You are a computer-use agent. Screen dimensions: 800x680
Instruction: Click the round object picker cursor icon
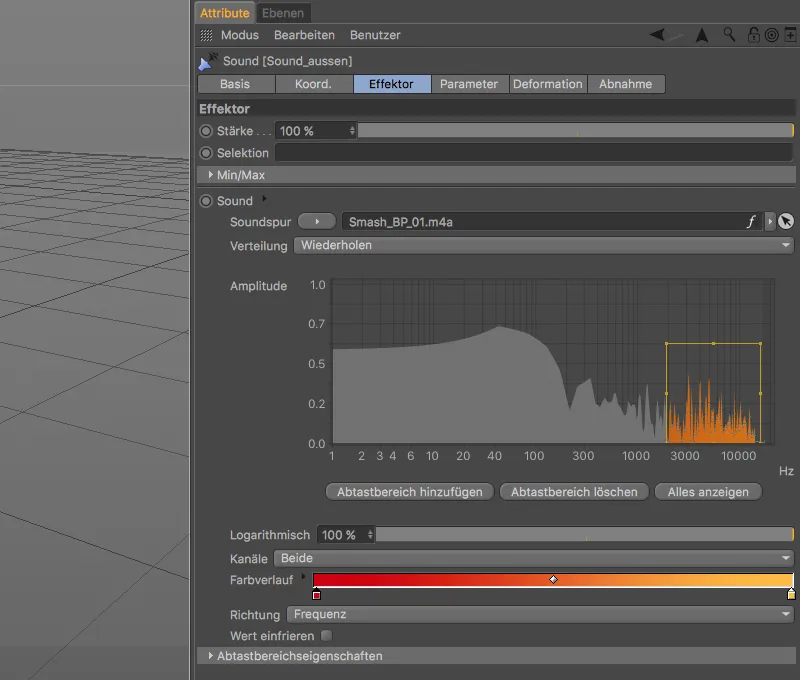[786, 221]
